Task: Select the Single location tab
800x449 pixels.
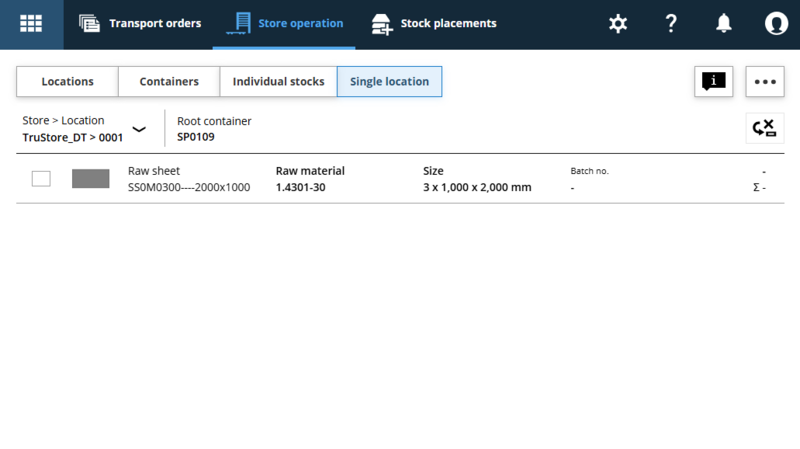Action: click(x=389, y=82)
